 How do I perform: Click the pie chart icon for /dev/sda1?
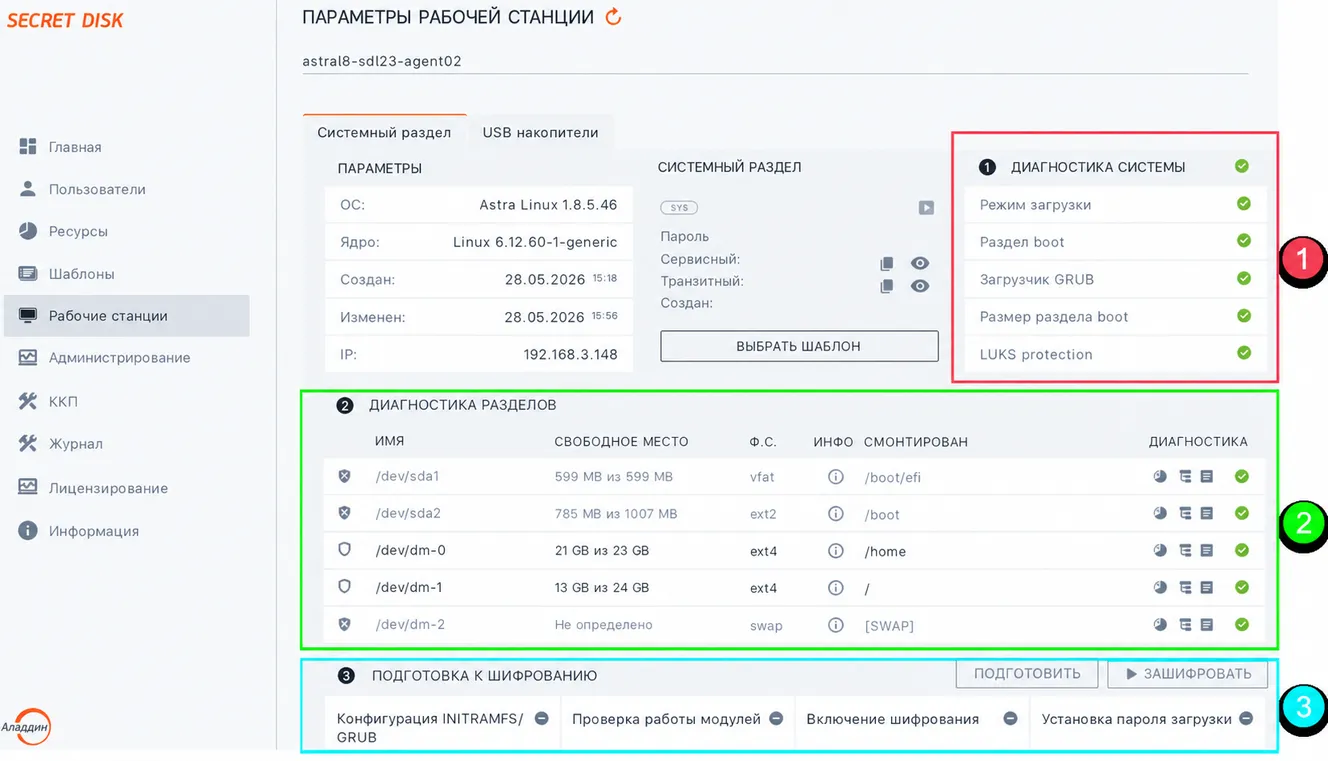pos(1160,476)
